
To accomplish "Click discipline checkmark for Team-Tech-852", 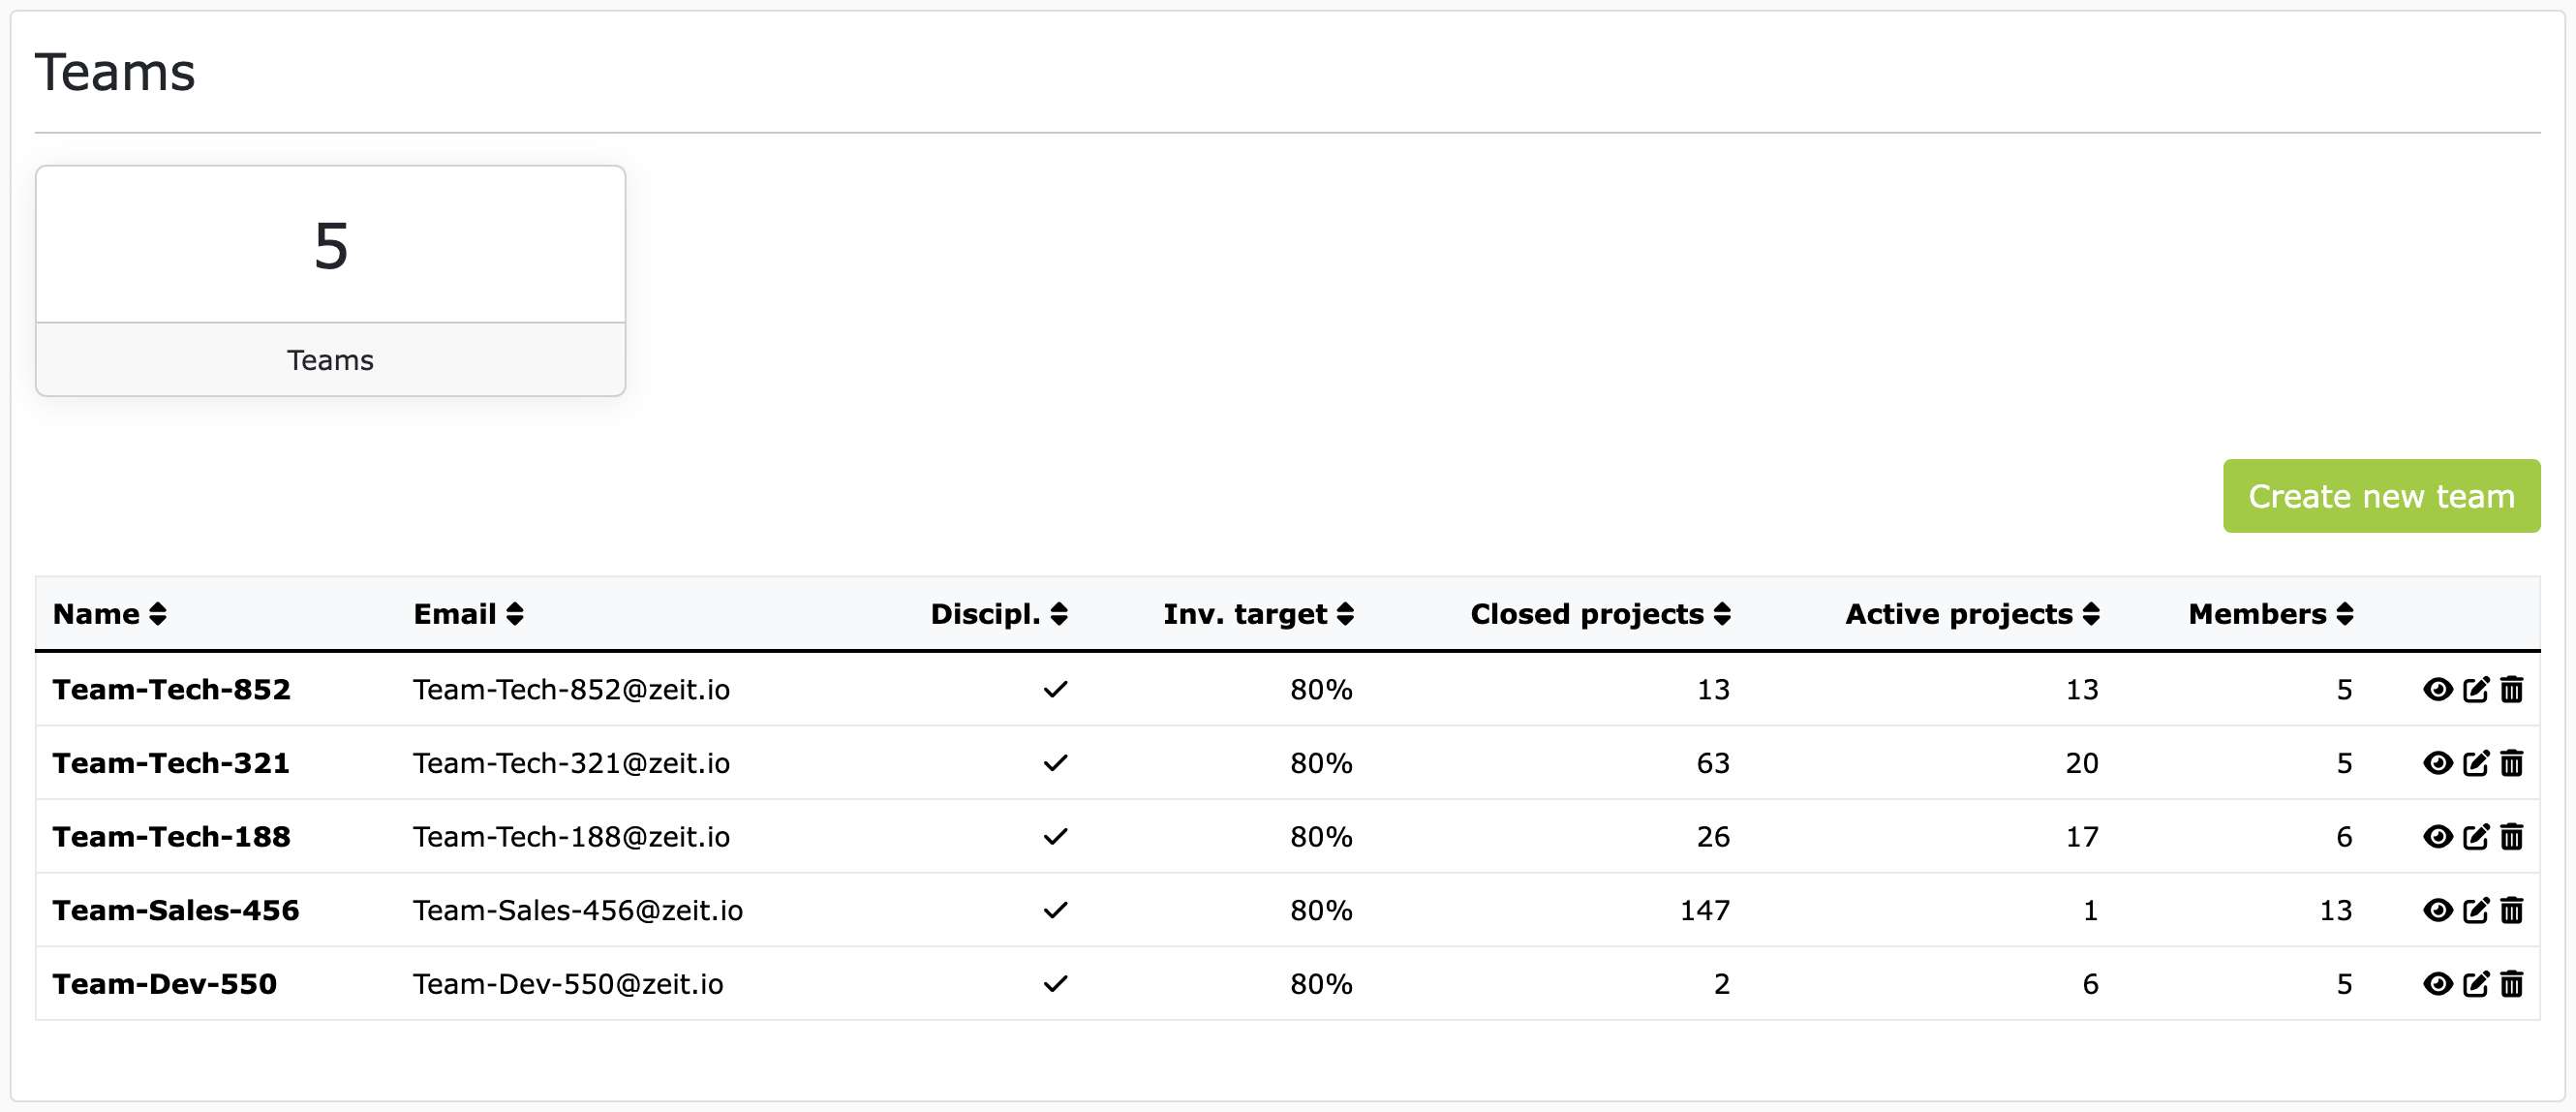I will coord(1055,689).
